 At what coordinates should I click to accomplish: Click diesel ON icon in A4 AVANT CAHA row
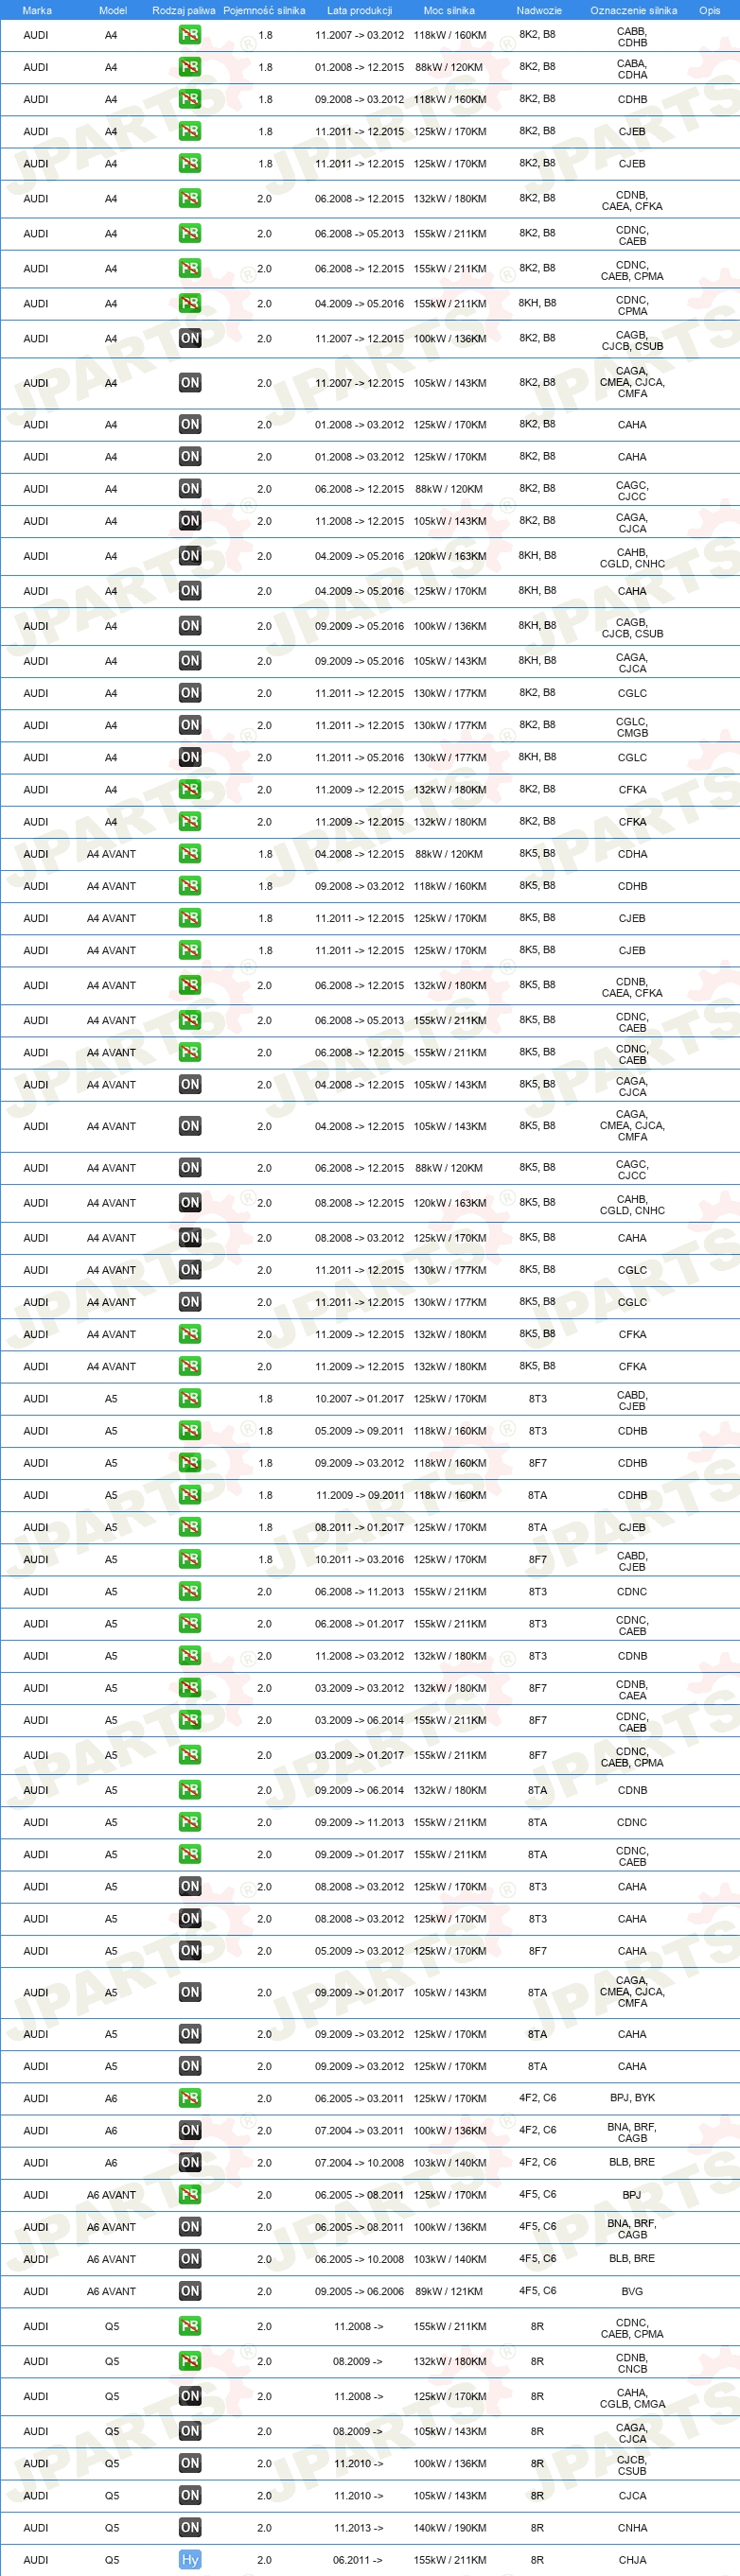tap(190, 1237)
